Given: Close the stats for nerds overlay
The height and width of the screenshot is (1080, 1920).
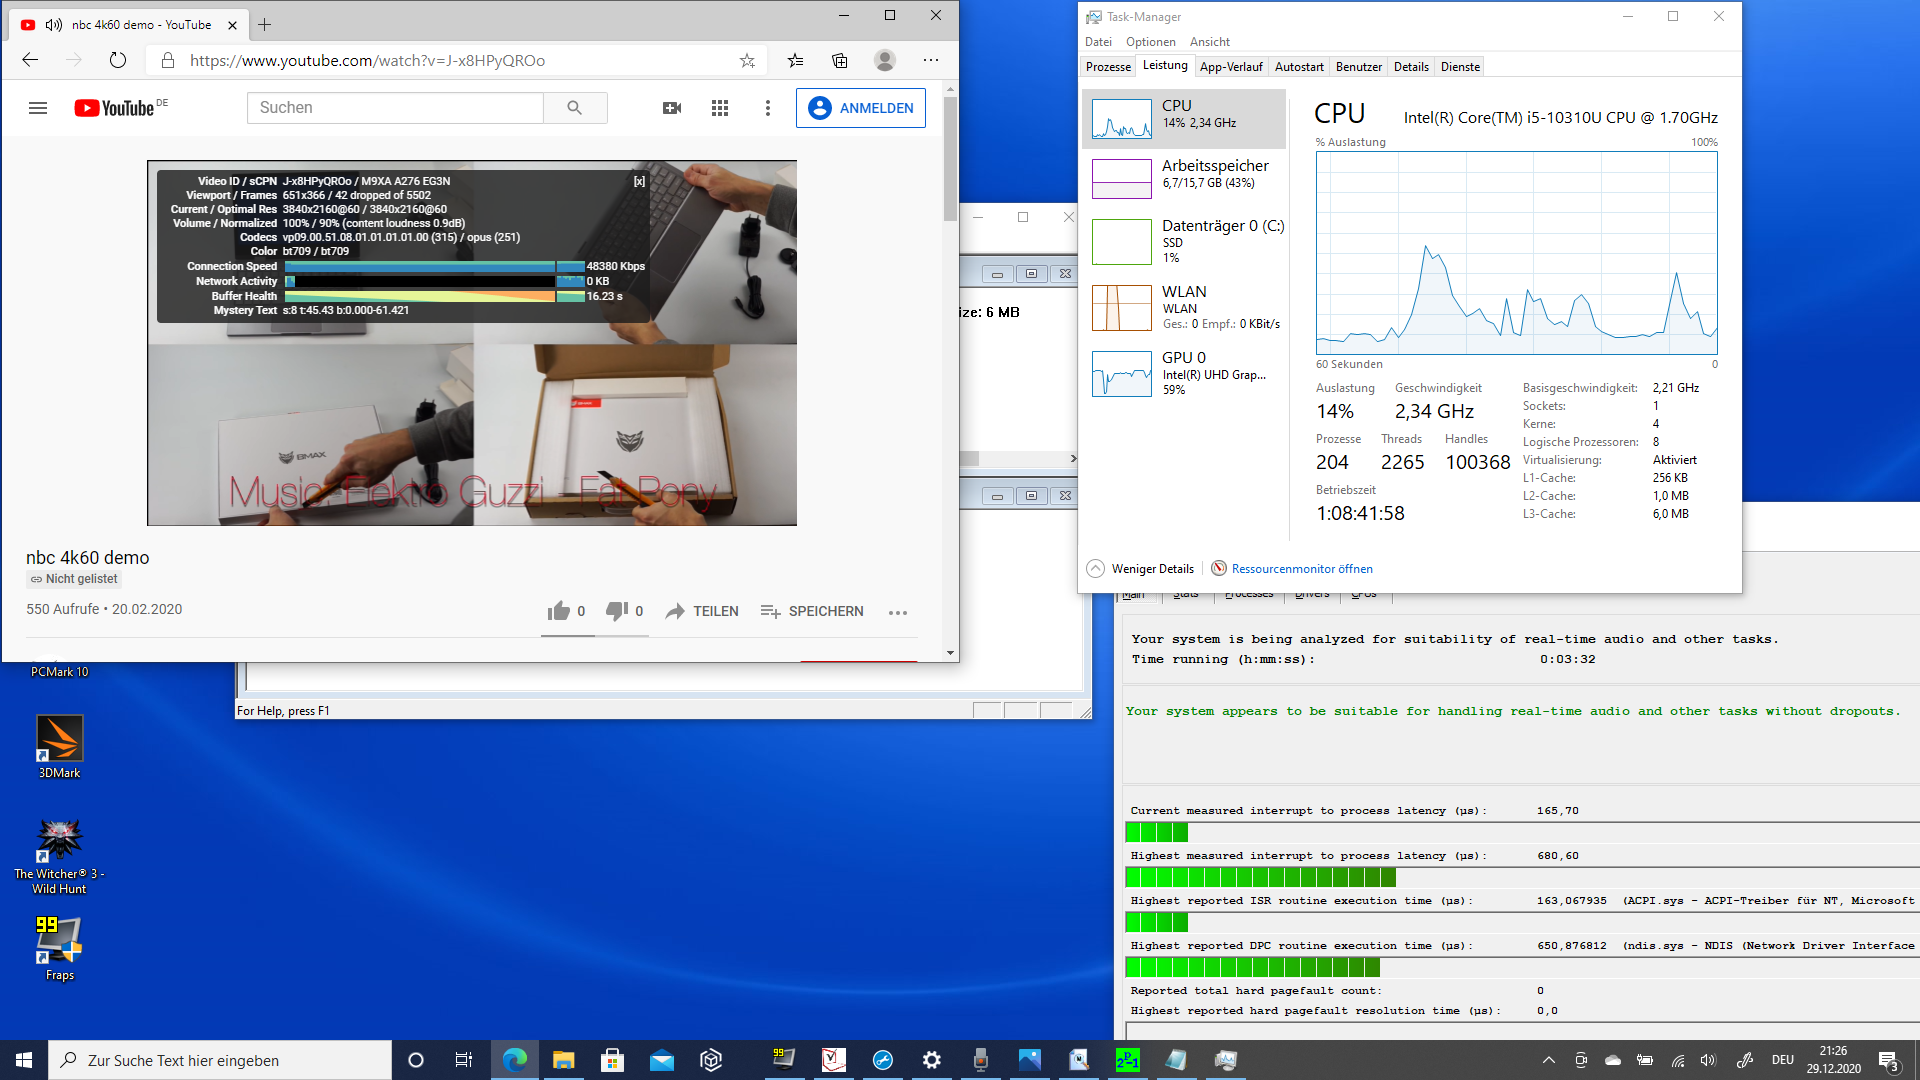Looking at the screenshot, I should [x=639, y=181].
